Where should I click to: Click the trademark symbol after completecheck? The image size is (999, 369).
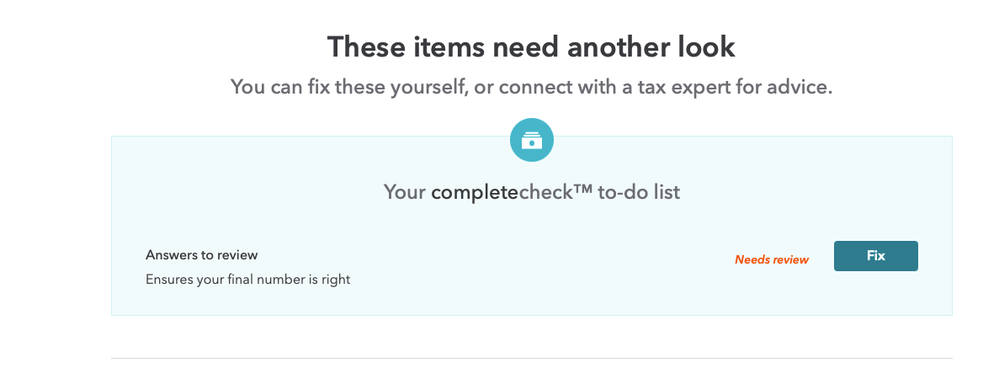(583, 189)
